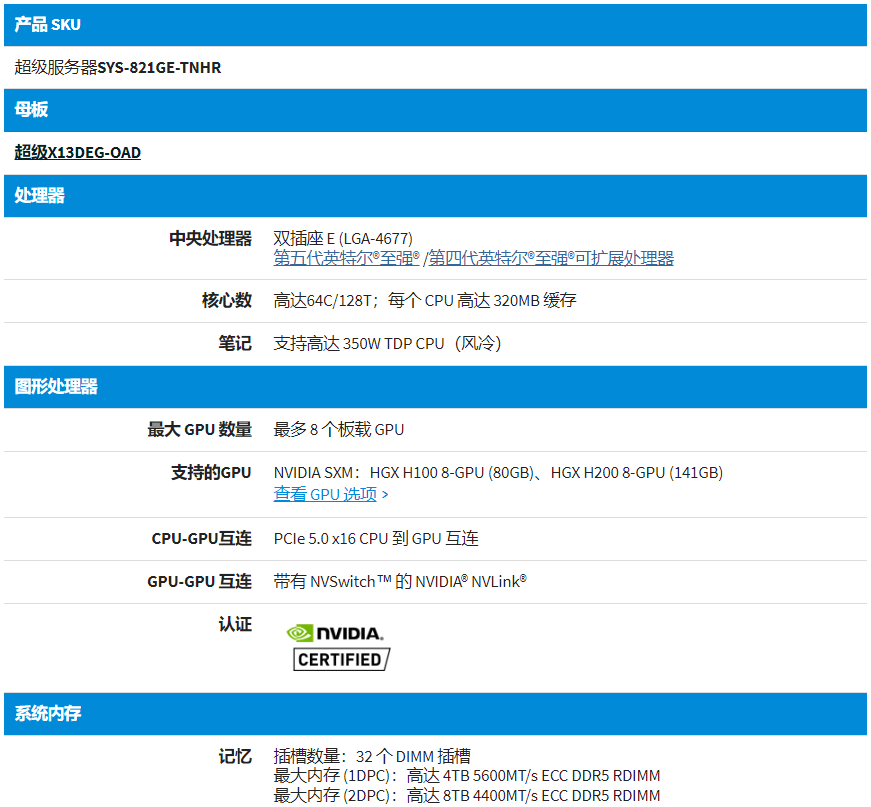Click the 支持的GPU row label

(211, 473)
